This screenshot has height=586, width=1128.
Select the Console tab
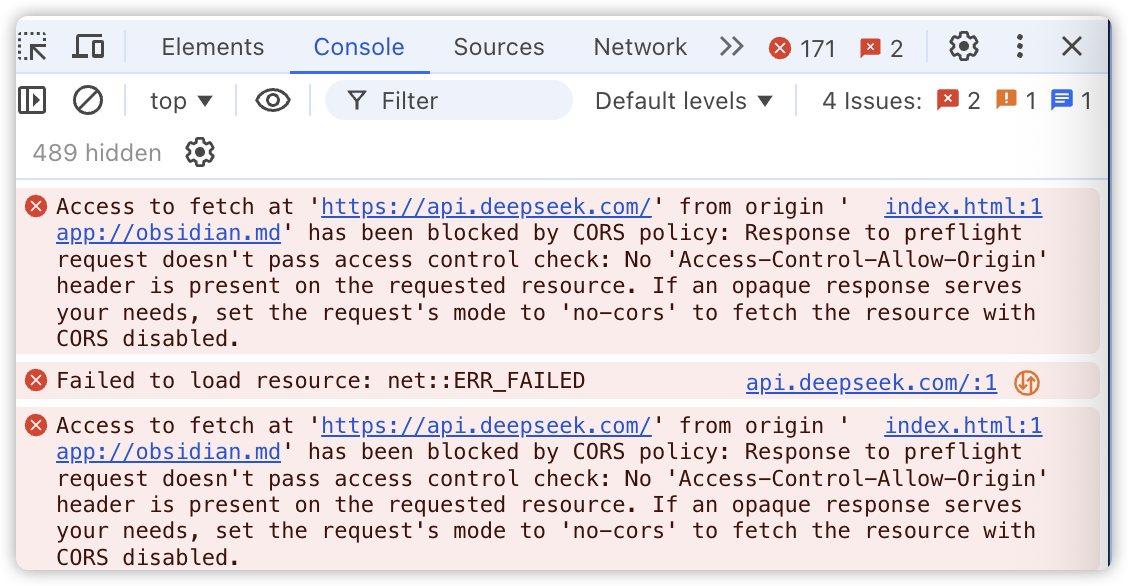[359, 47]
